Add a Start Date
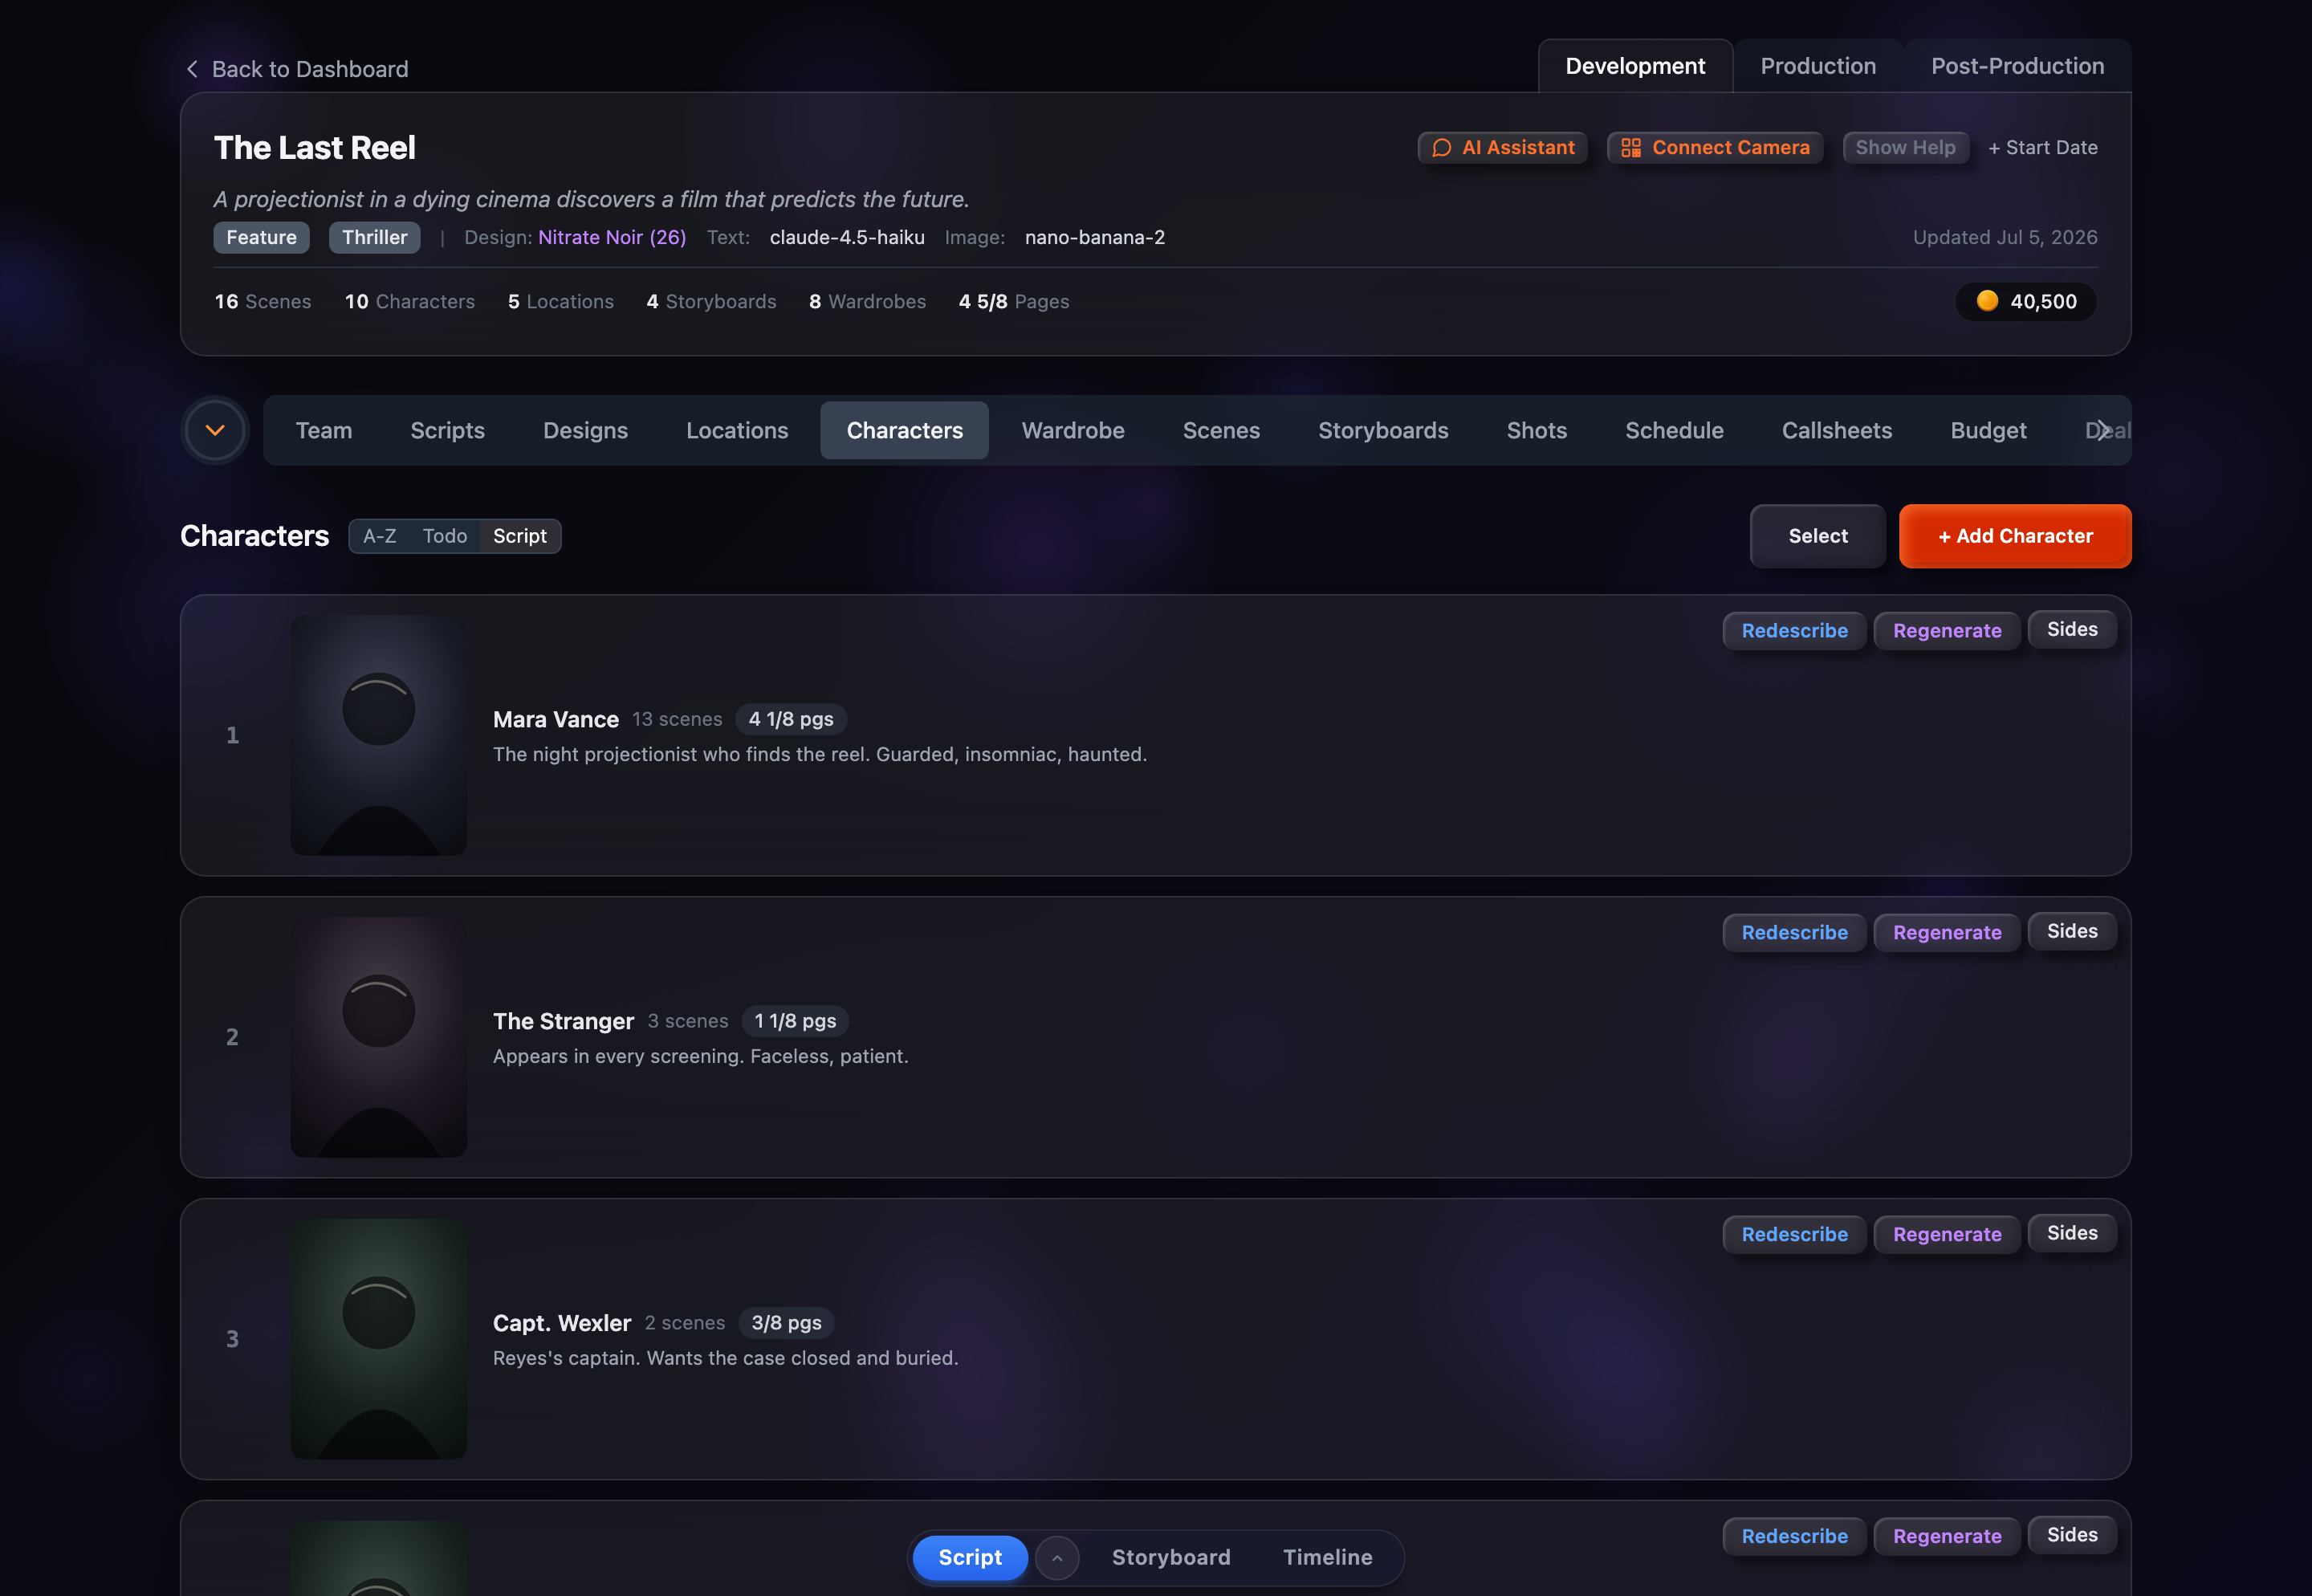This screenshot has width=2312, height=1596. [2042, 148]
